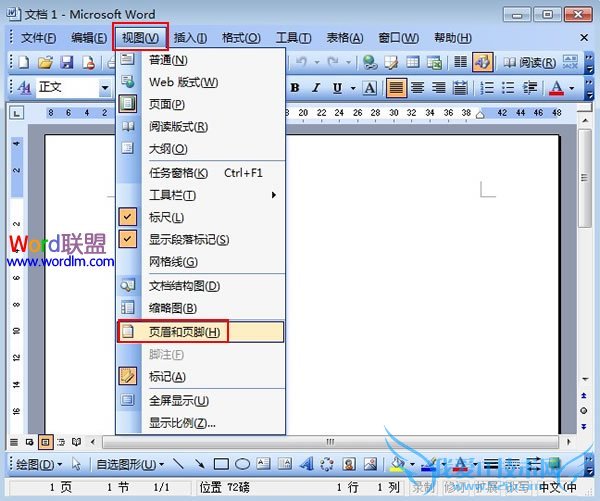Open the Fill Color dropdown arrow
This screenshot has height=501, width=600.
412,464
